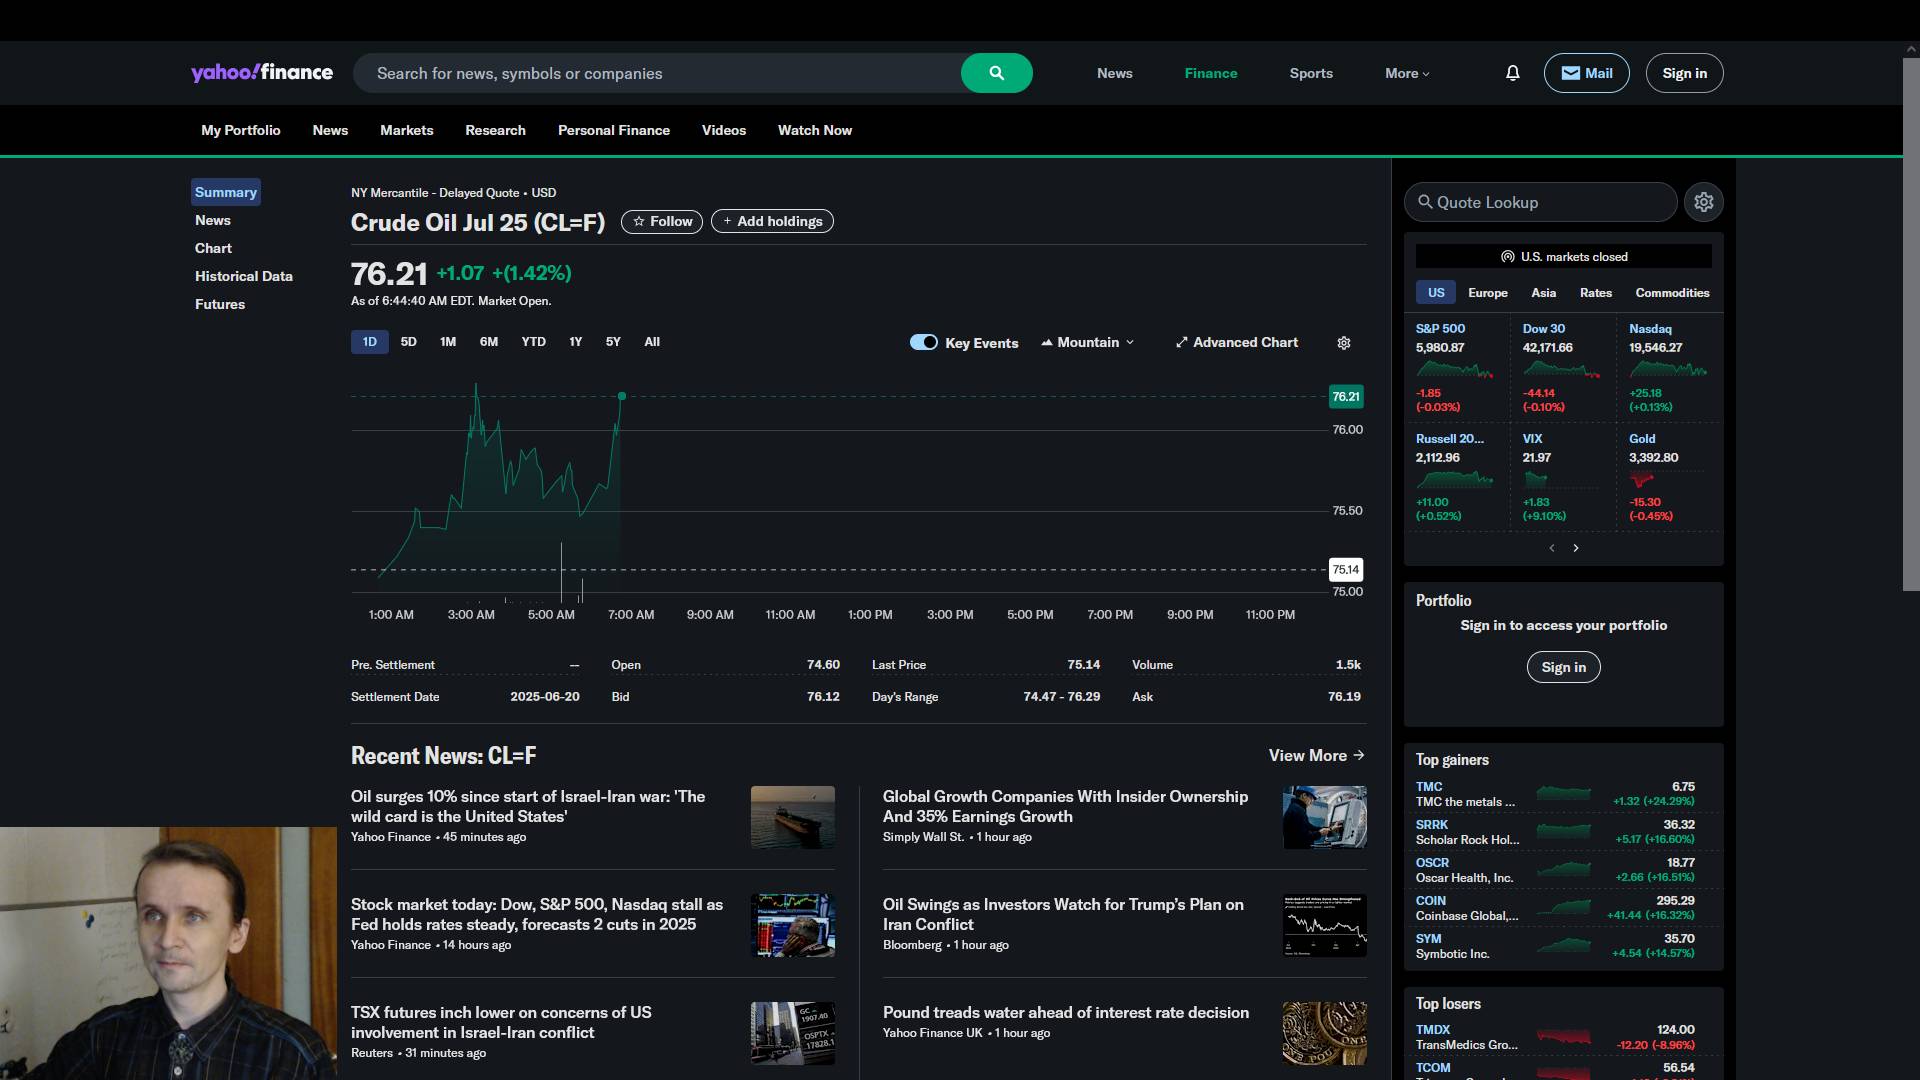Image resolution: width=1920 pixels, height=1080 pixels.
Task: Open notifications bell icon
Action: tap(1512, 73)
